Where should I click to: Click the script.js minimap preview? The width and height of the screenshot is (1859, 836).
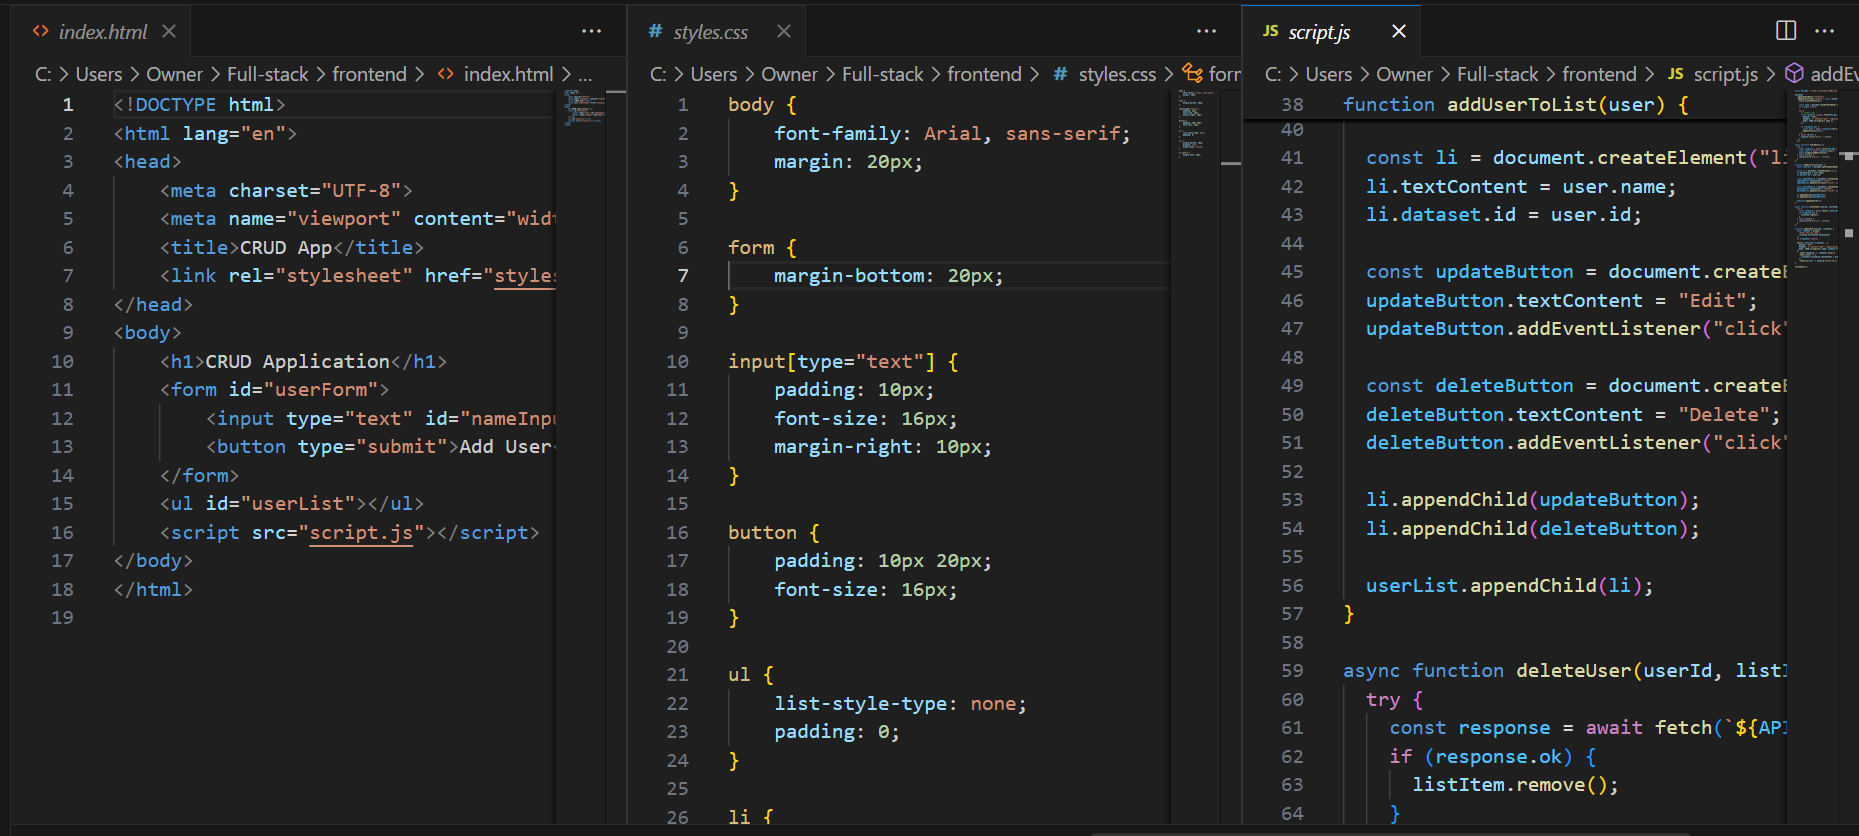coord(1817,180)
